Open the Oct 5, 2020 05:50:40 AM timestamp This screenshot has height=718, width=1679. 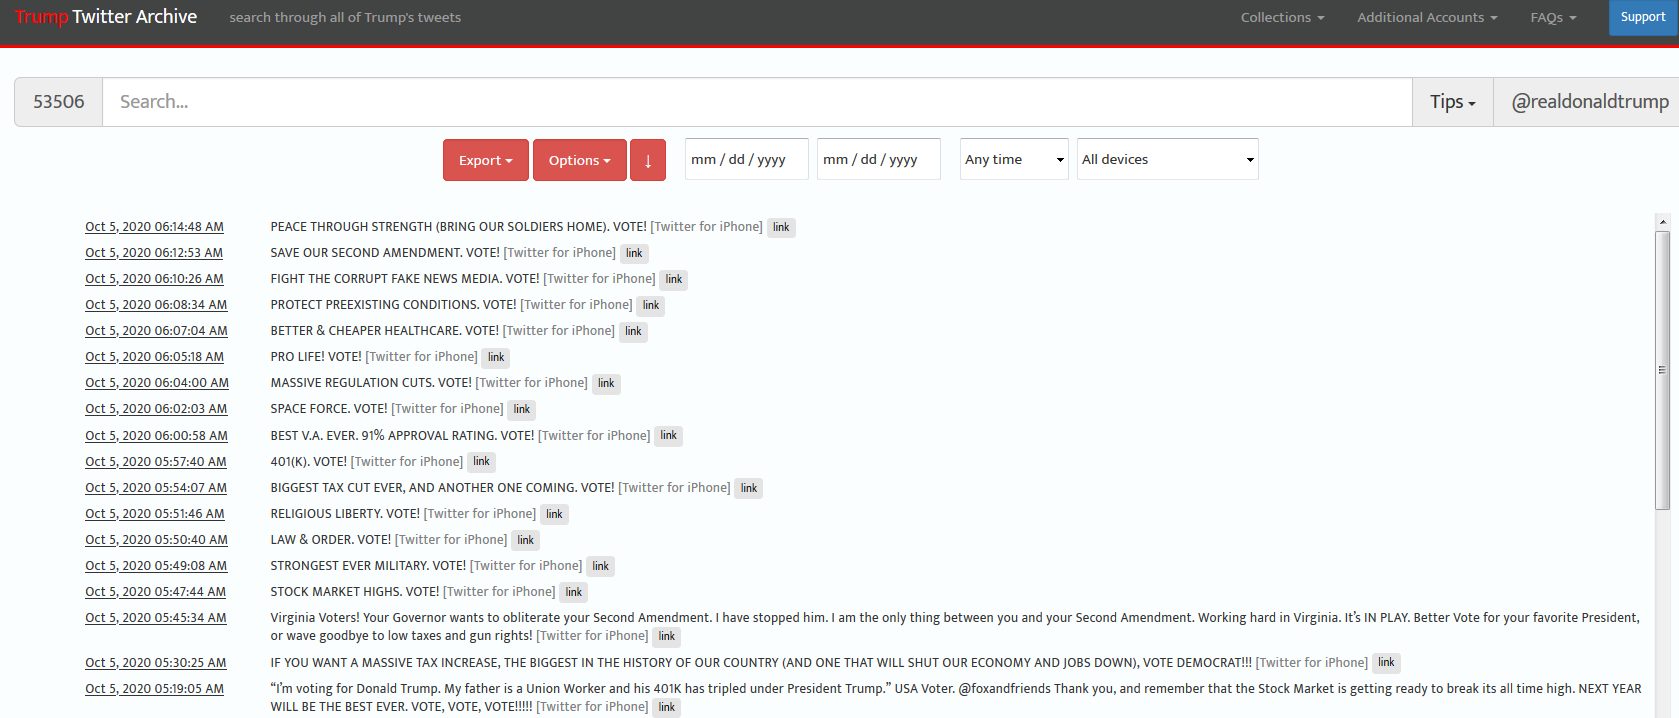click(x=156, y=540)
